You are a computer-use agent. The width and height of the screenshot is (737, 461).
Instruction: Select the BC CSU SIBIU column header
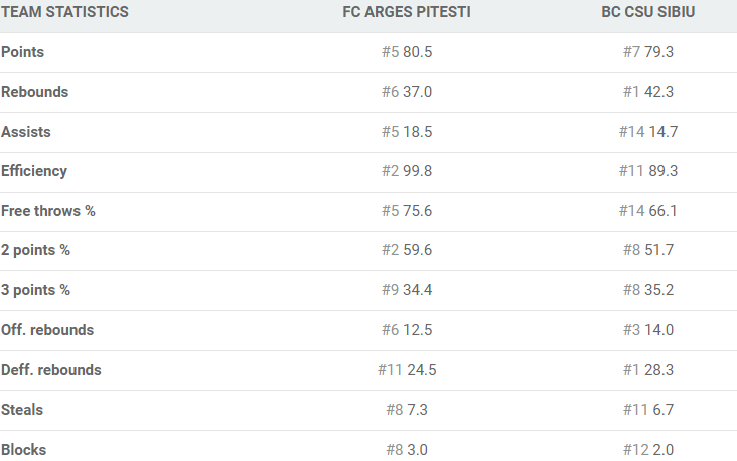pos(648,12)
